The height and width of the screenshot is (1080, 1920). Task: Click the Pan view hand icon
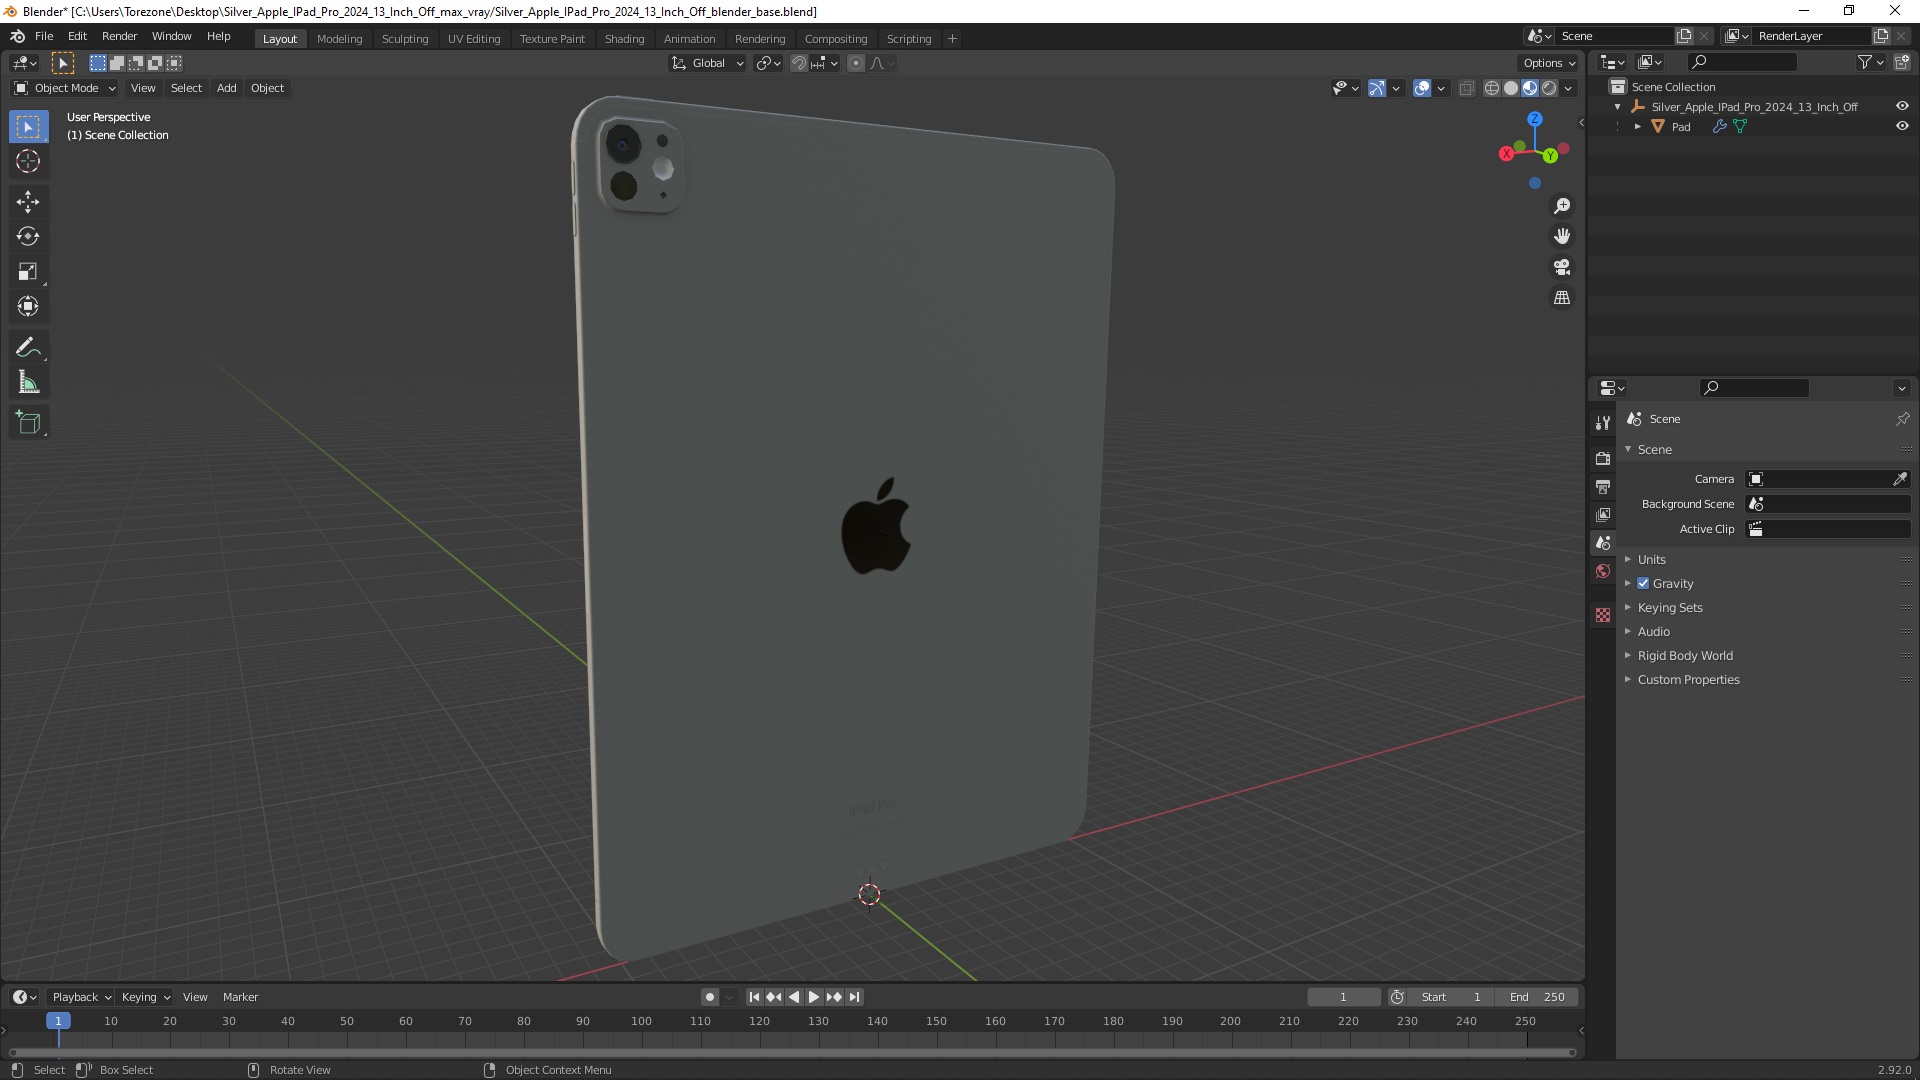click(x=1562, y=237)
